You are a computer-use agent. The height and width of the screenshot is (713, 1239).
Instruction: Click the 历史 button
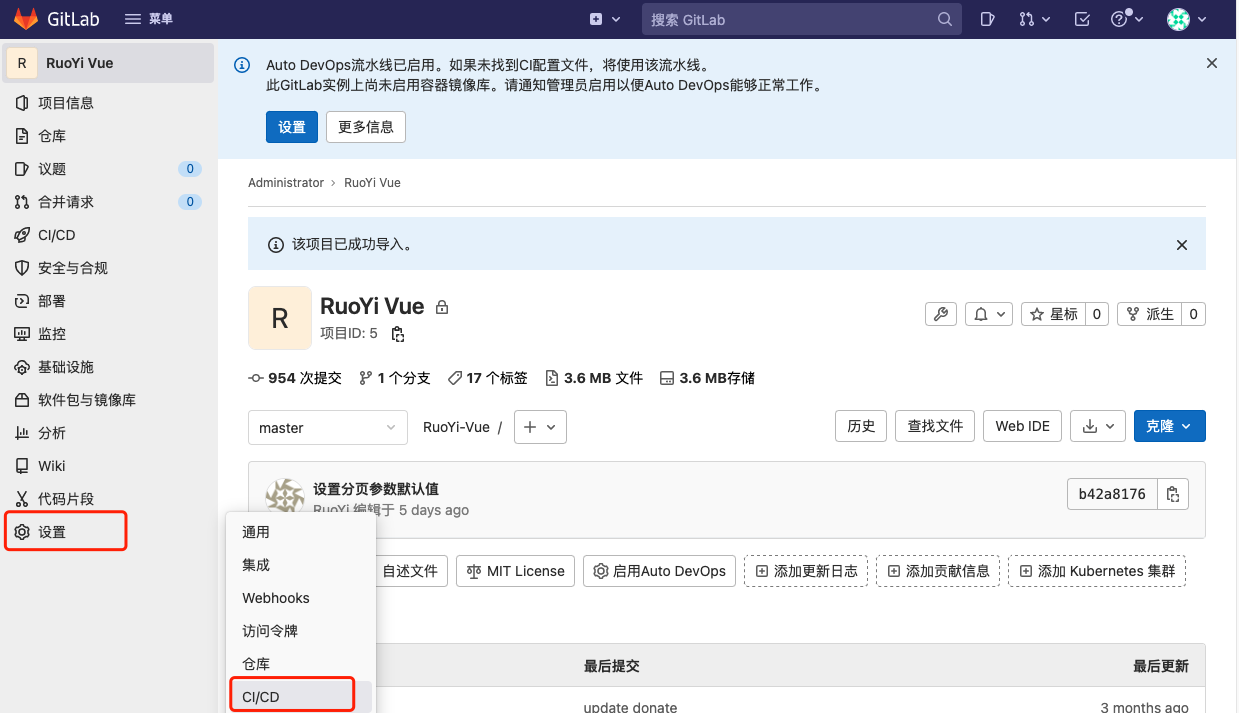861,426
